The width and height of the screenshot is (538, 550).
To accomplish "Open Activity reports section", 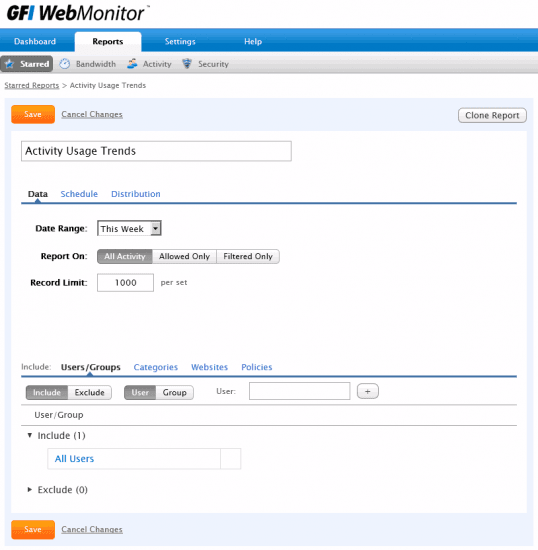I will (157, 64).
